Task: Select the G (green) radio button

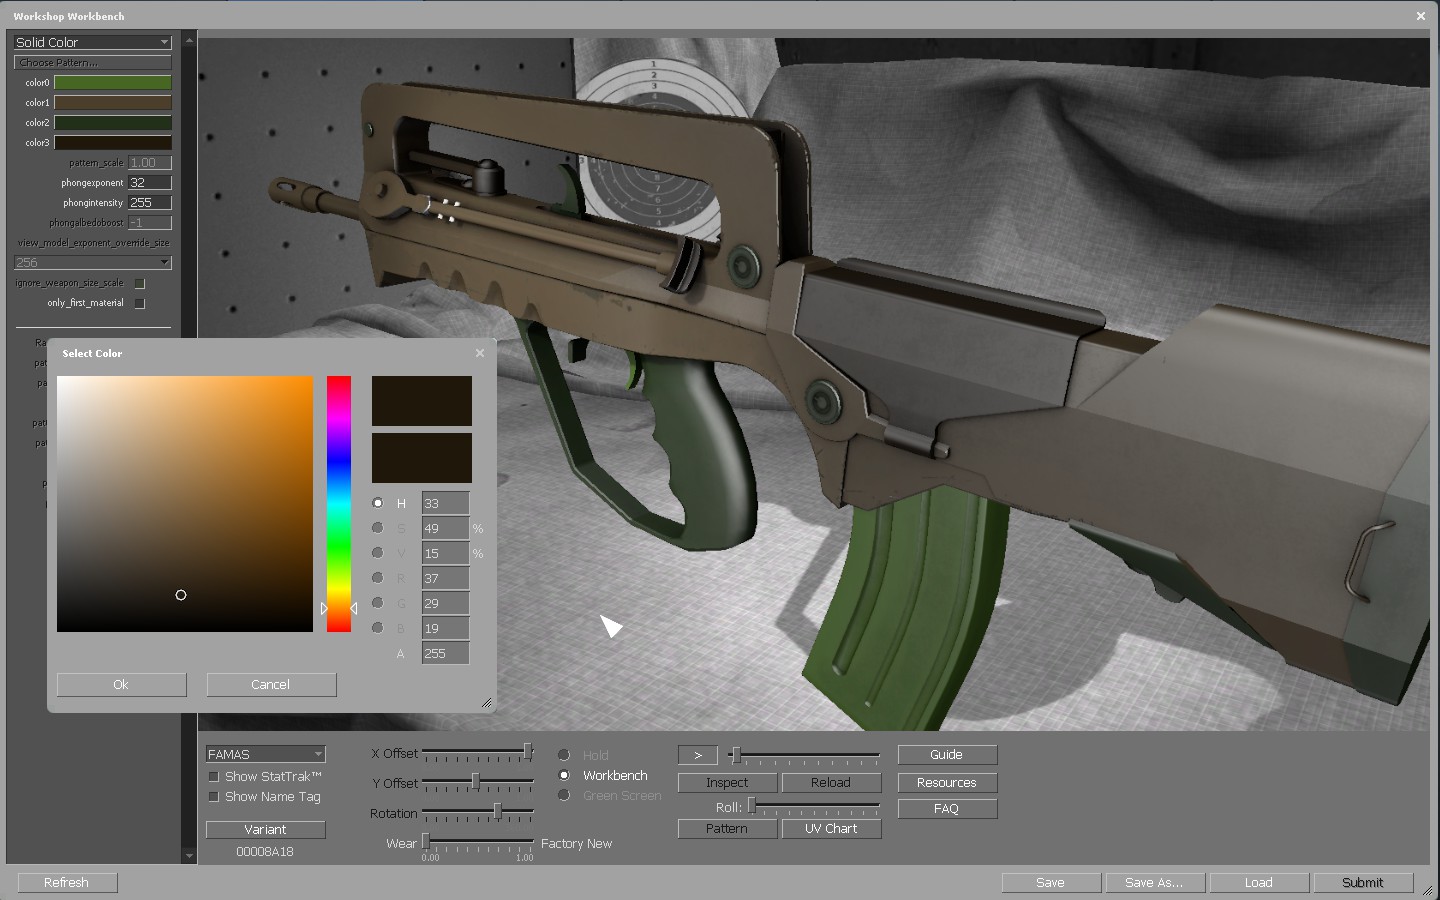Action: 377,603
